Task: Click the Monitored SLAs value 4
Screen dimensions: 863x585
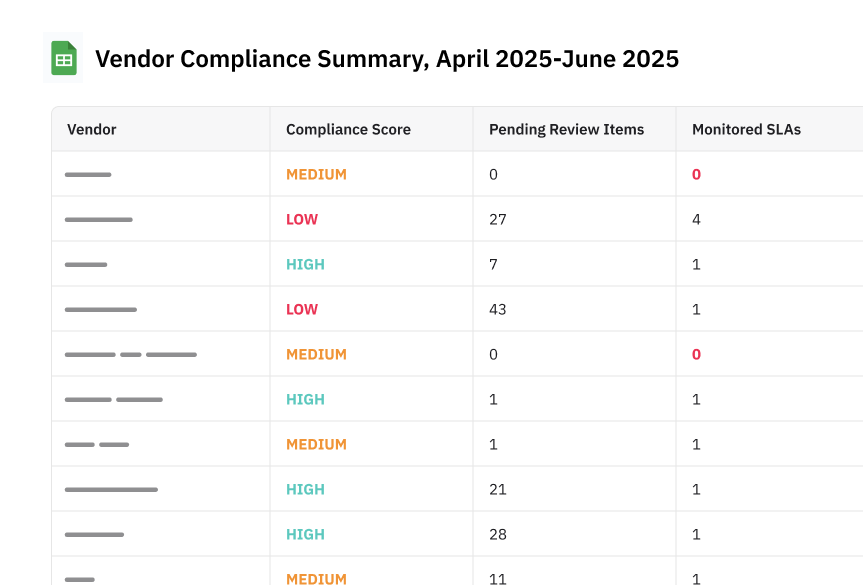Action: tap(696, 220)
